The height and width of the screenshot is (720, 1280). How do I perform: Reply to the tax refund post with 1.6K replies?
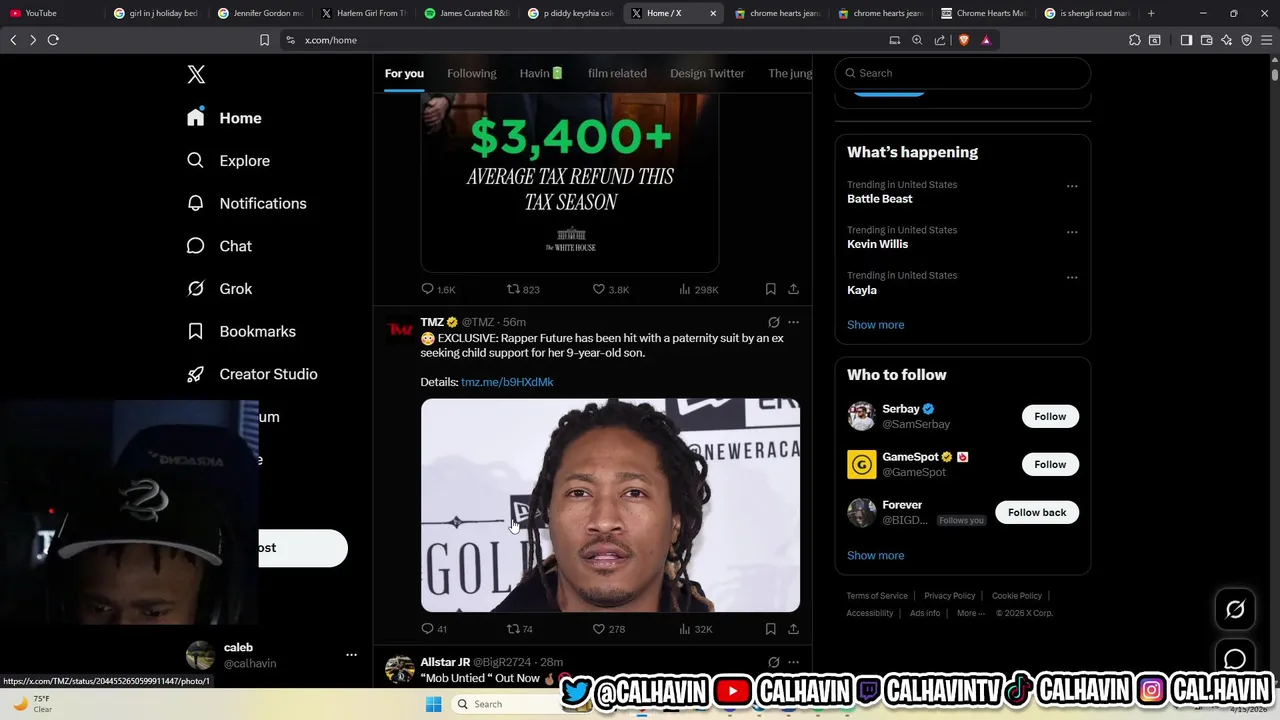point(438,289)
